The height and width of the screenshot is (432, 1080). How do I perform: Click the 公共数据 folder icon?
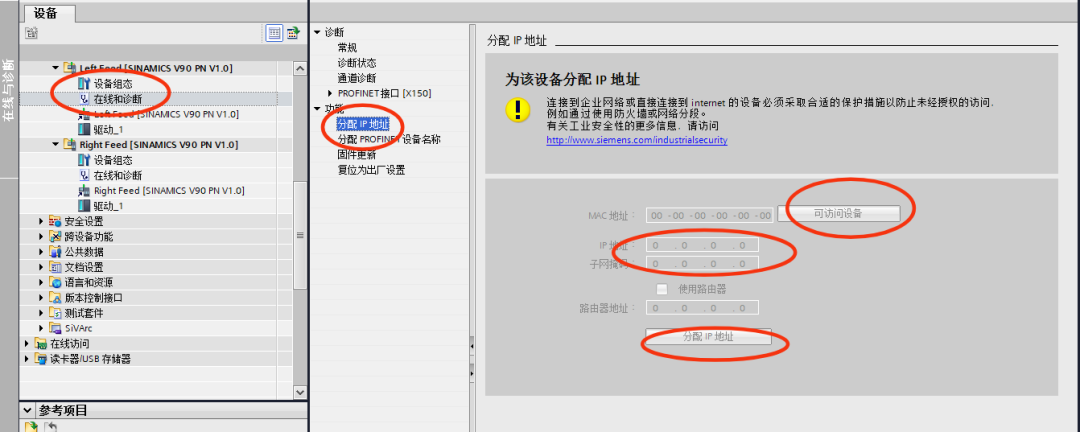tap(55, 251)
